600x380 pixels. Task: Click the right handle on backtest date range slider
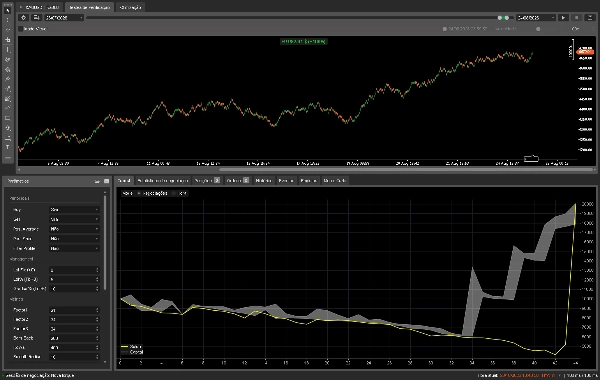507,18
